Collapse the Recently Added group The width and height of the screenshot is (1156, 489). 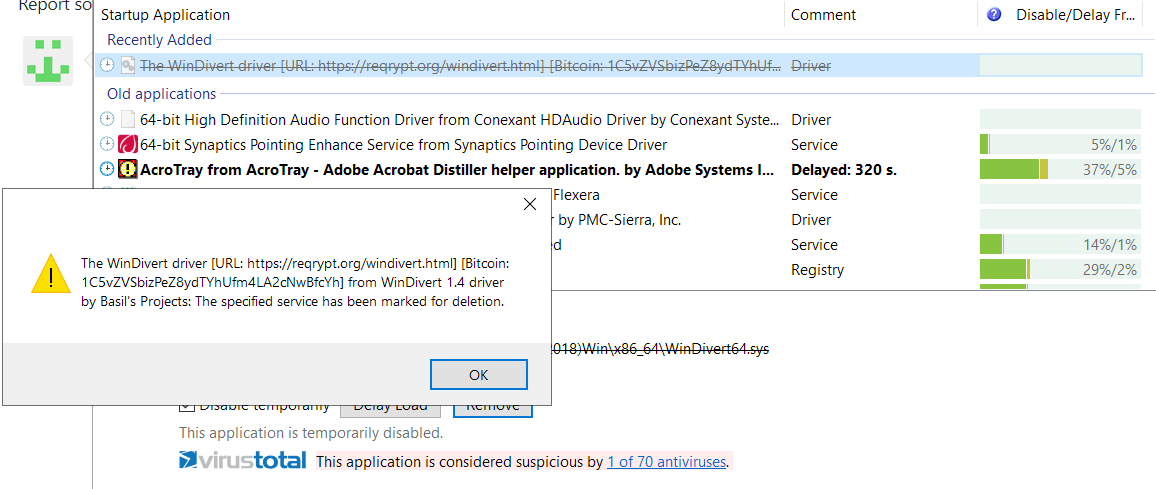click(x=159, y=40)
